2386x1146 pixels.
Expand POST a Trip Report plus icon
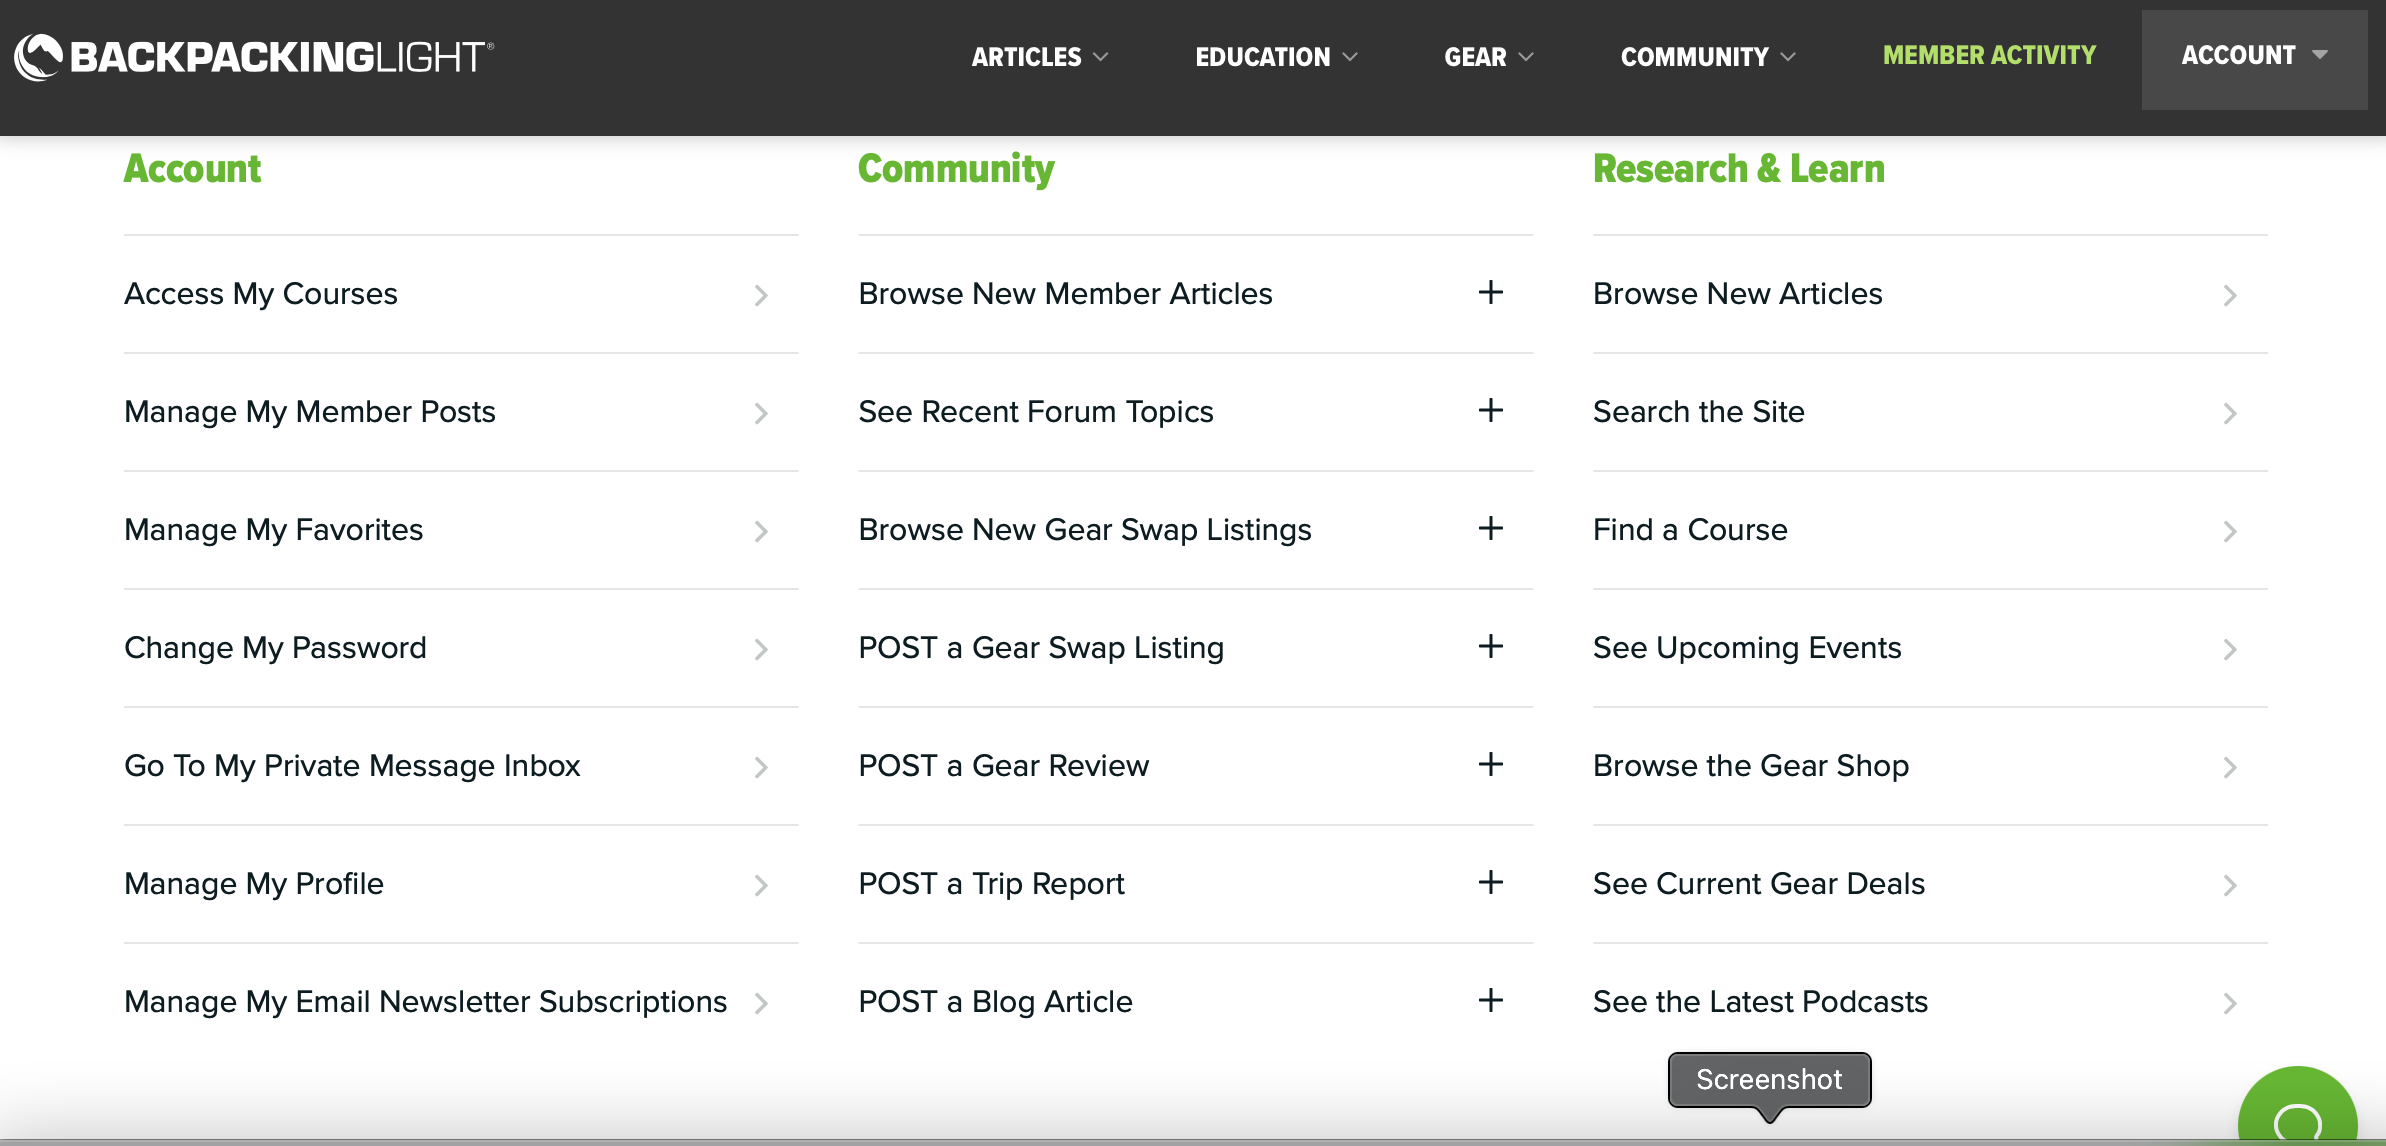pyautogui.click(x=1491, y=882)
